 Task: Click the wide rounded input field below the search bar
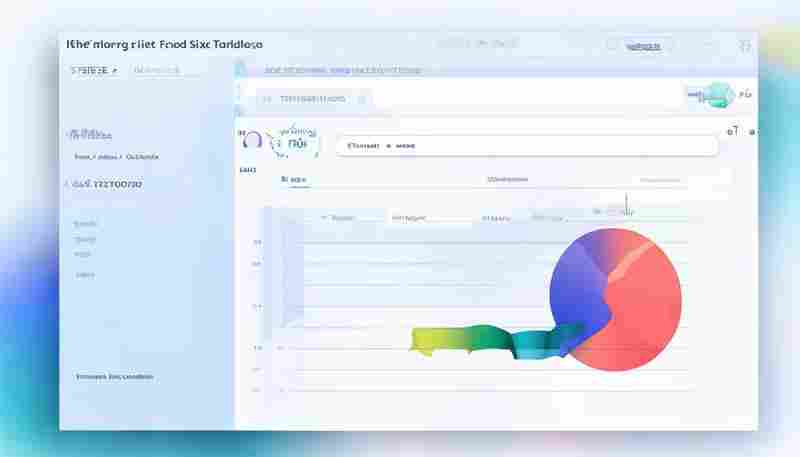[527, 146]
